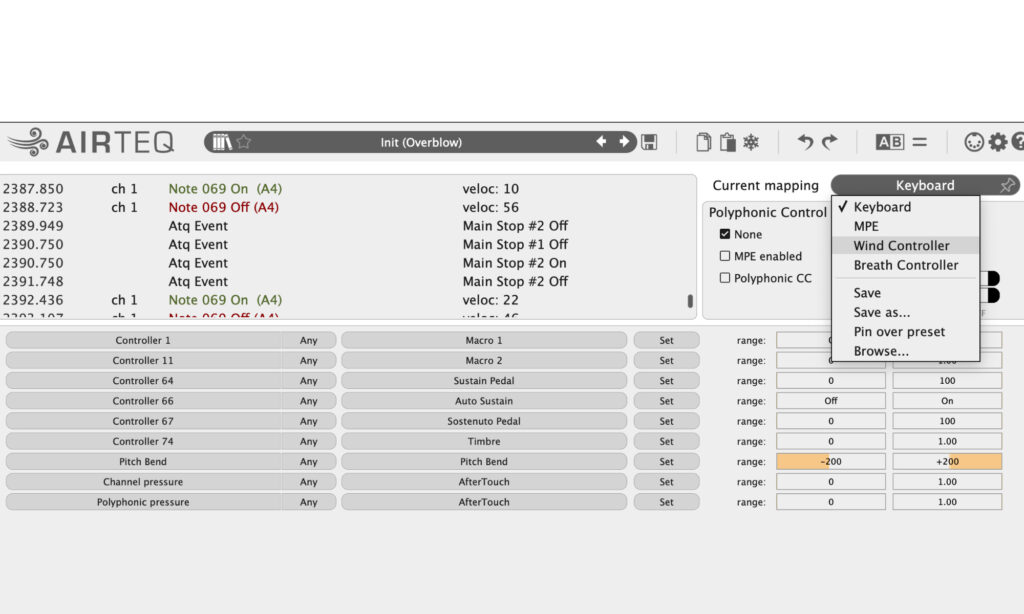Open the Current mapping Keyboard dropdown
This screenshot has height=614, width=1024.
(x=925, y=186)
